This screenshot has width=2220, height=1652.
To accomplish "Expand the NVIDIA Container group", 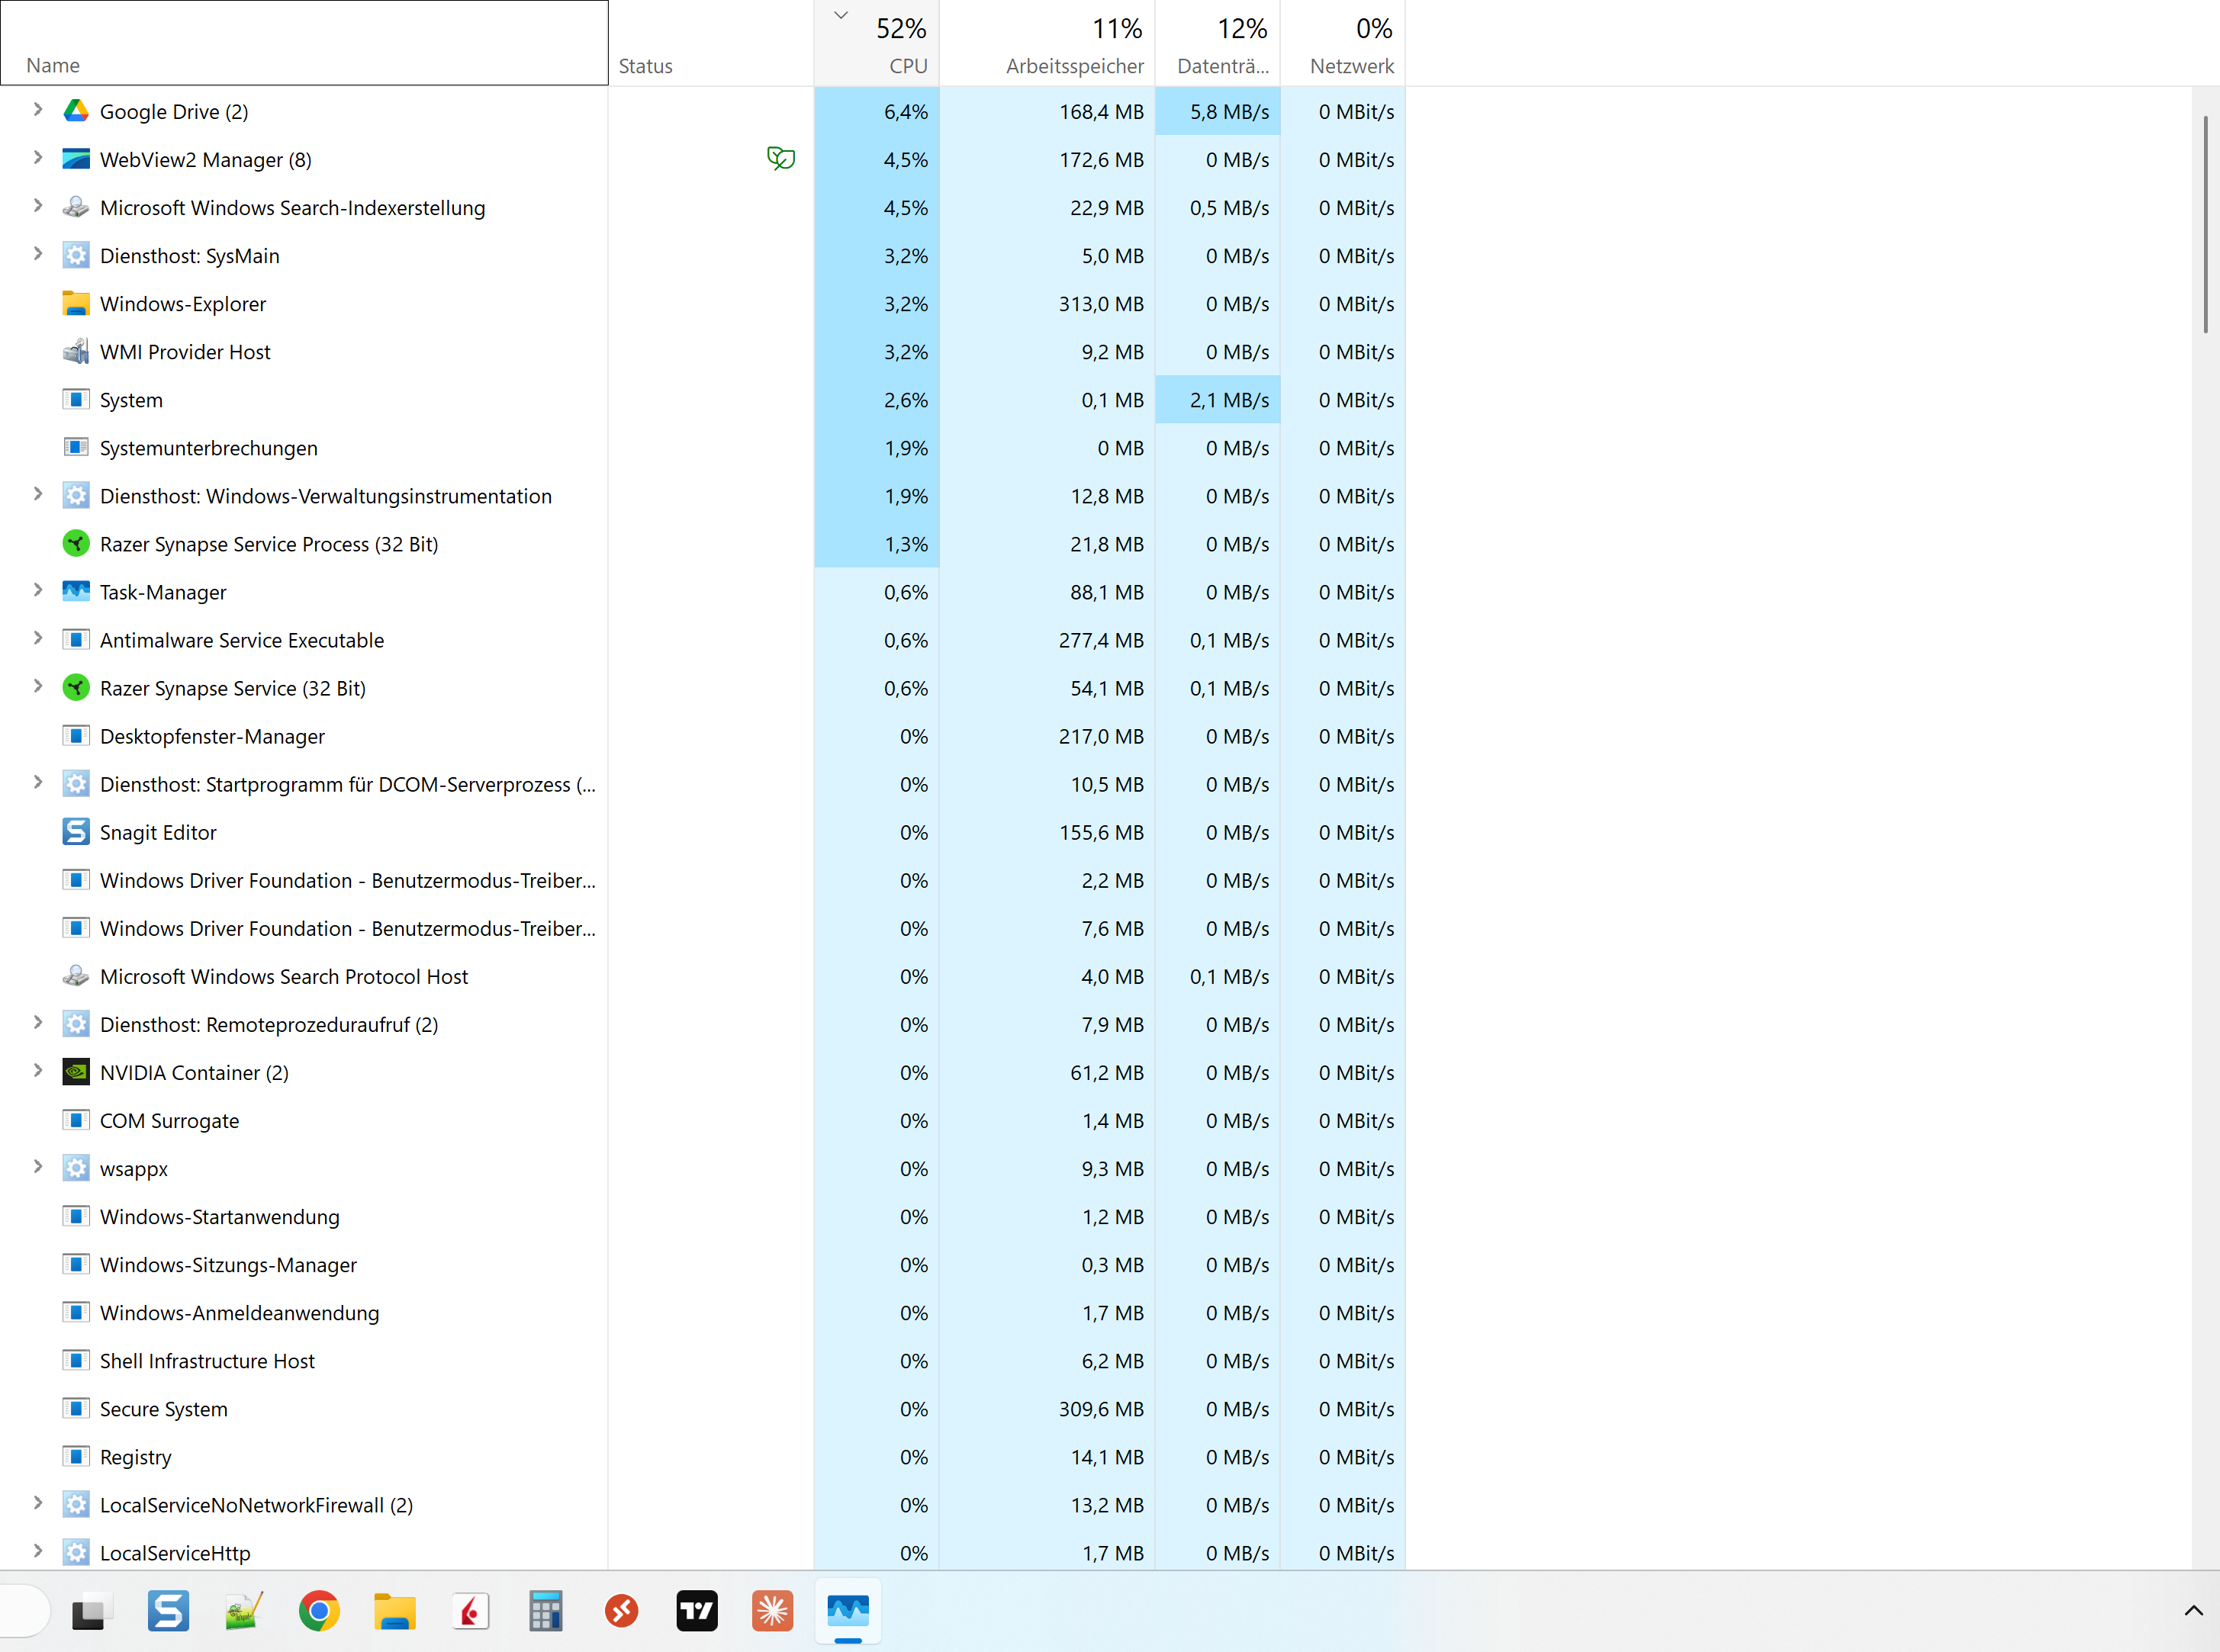I will [38, 1071].
